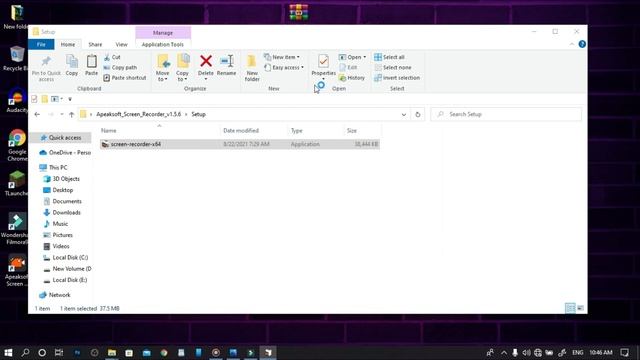Click Invert selection in ribbon

click(x=397, y=78)
